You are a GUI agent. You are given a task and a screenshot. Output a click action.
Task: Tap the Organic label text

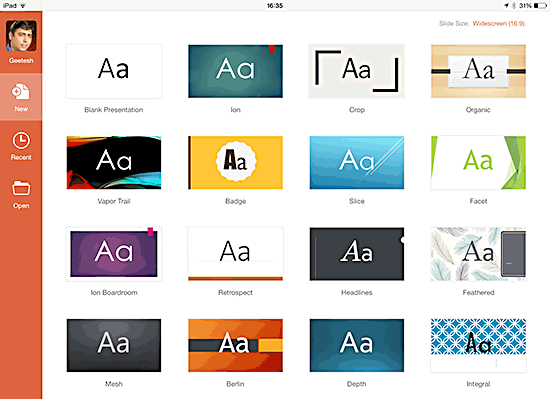[478, 110]
